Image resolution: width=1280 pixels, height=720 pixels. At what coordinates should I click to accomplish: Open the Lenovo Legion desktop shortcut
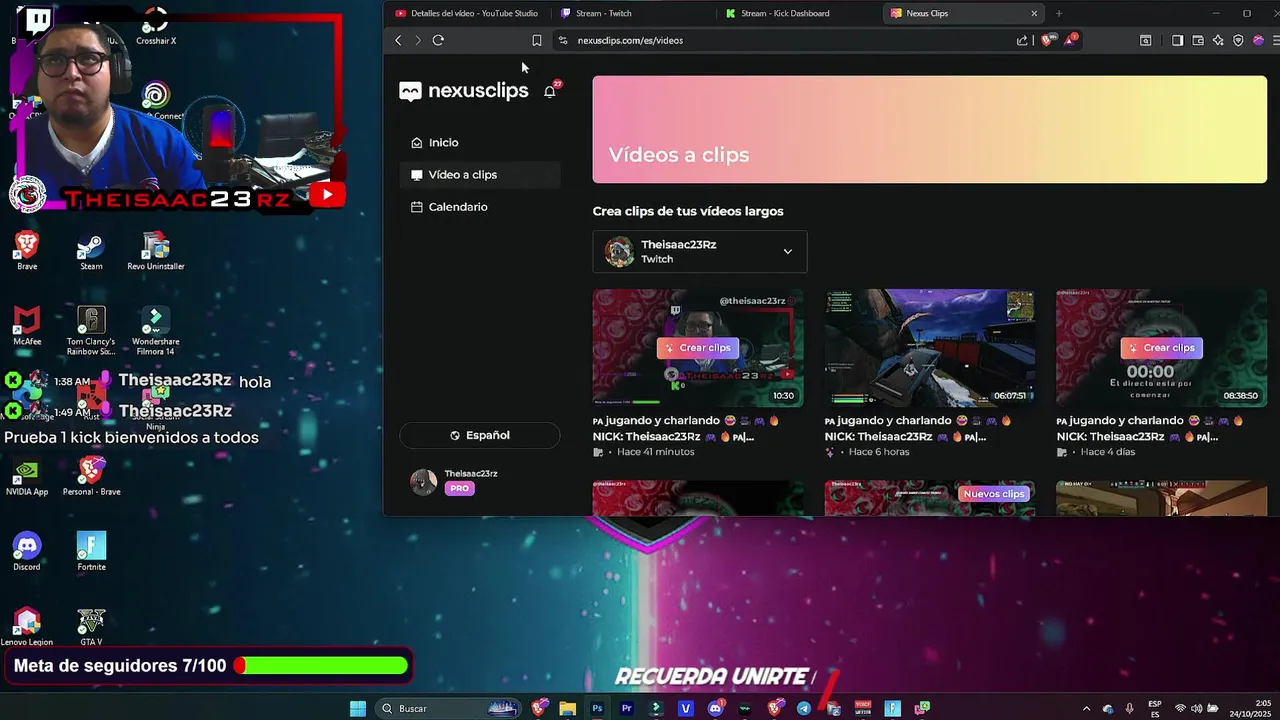click(27, 627)
